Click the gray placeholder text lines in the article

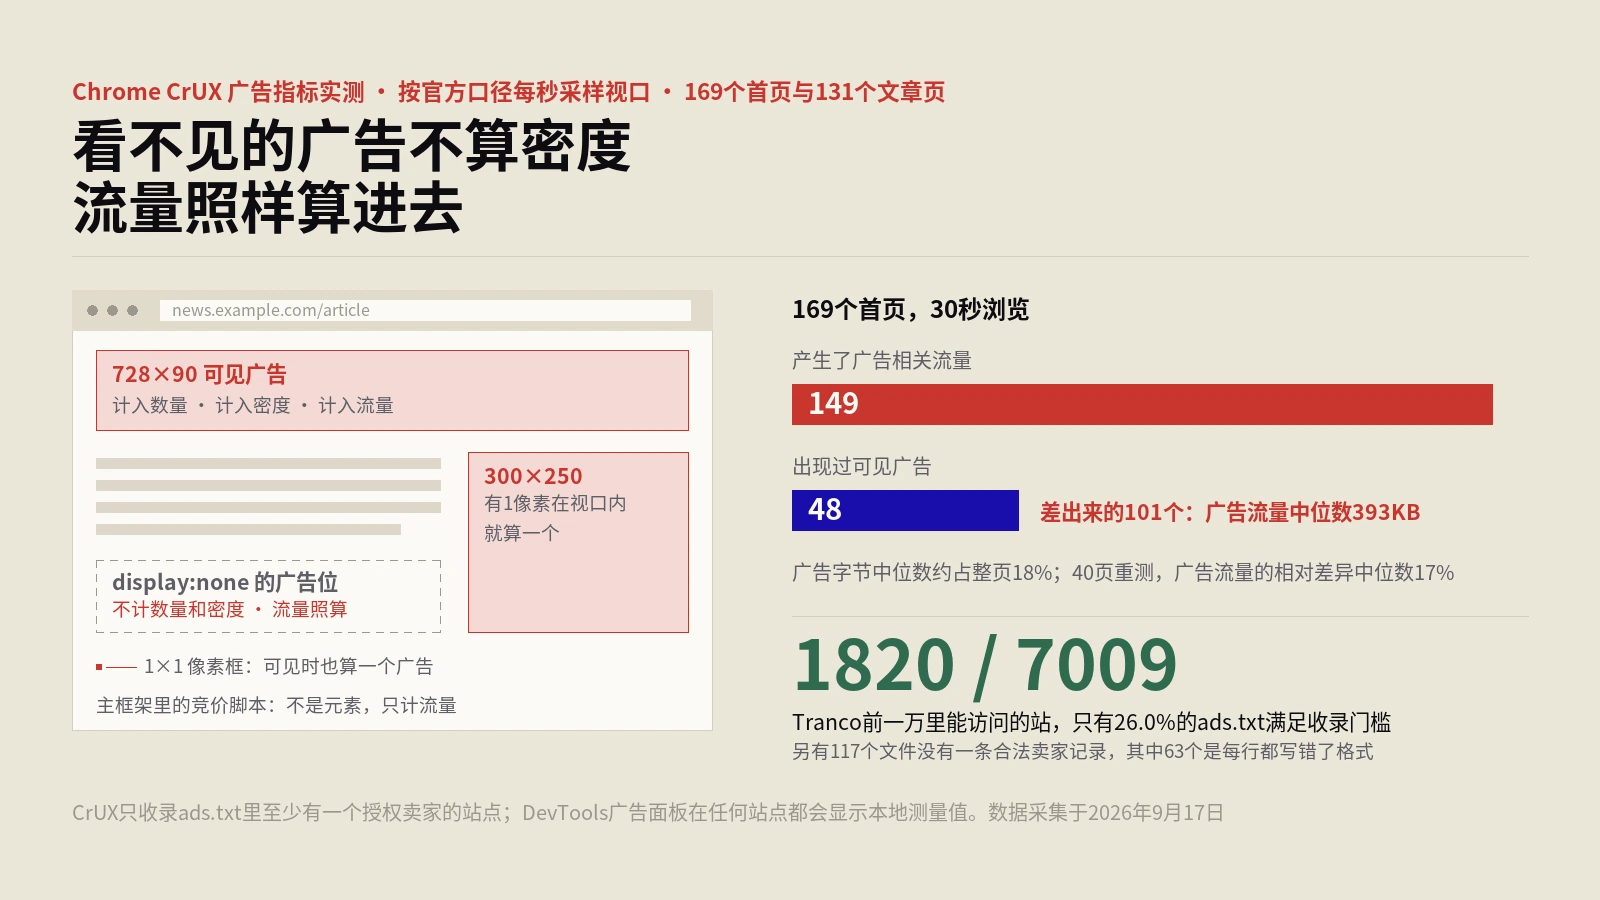[268, 496]
